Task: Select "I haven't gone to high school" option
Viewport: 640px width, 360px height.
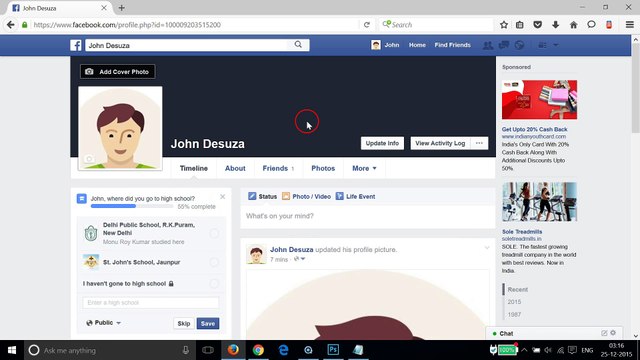Action: click(x=214, y=283)
